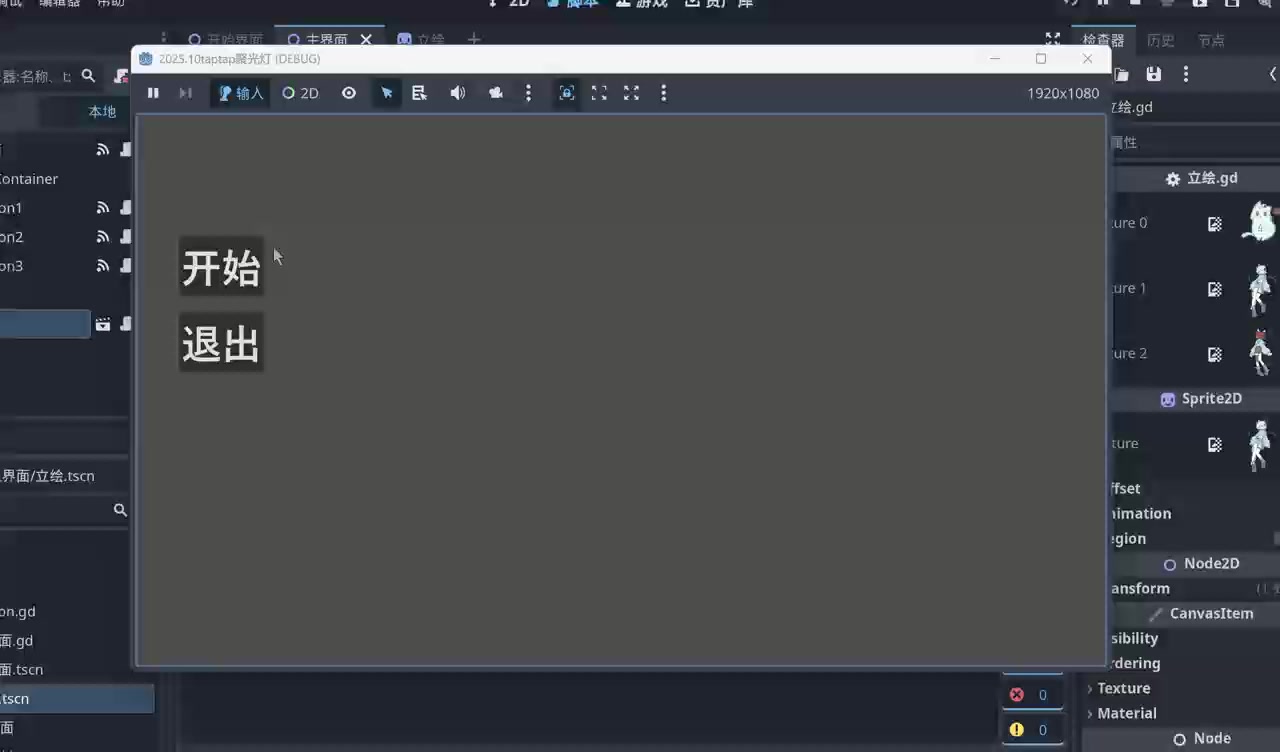Screen dimensions: 1280x752
Task: Open the camera options three-dot menu
Action: [x=528, y=93]
